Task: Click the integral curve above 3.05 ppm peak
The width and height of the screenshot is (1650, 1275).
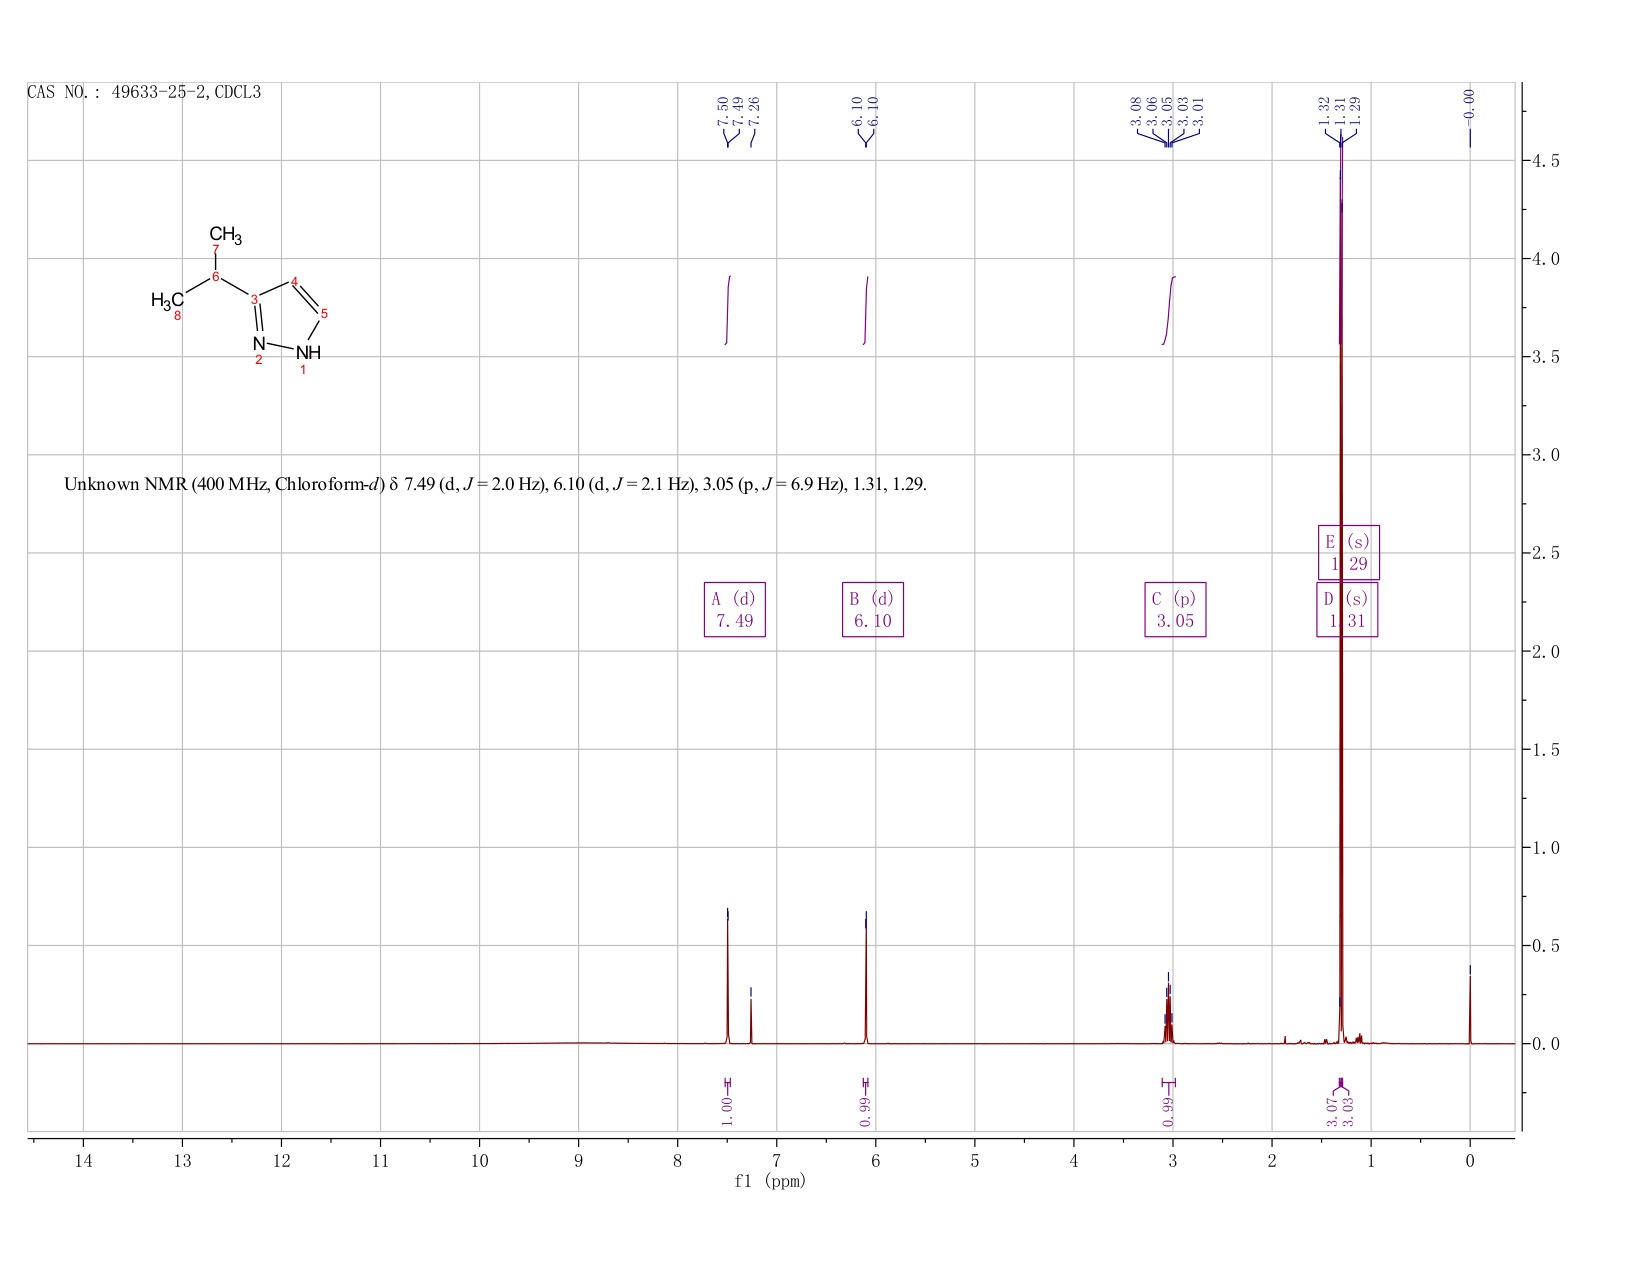Action: pyautogui.click(x=1169, y=310)
